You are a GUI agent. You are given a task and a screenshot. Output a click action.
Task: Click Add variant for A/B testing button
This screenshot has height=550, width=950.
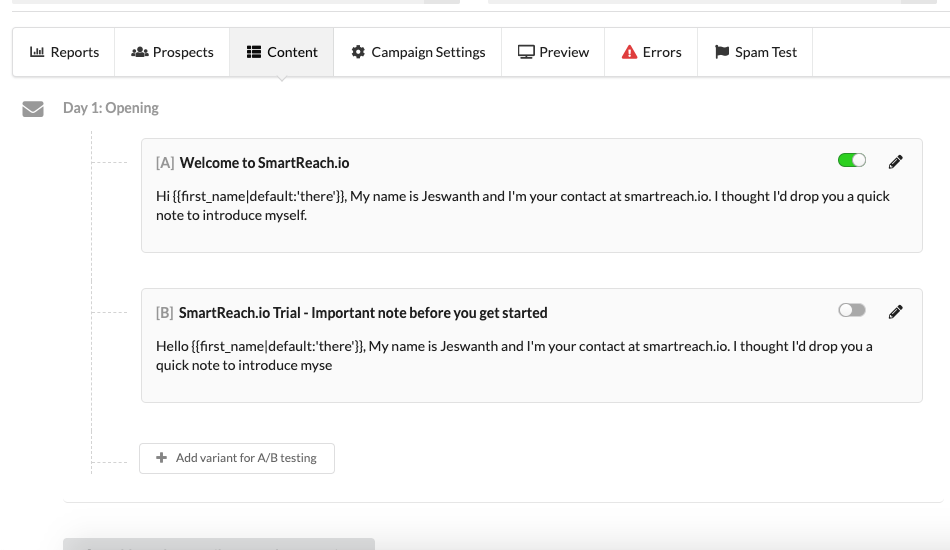[237, 459]
